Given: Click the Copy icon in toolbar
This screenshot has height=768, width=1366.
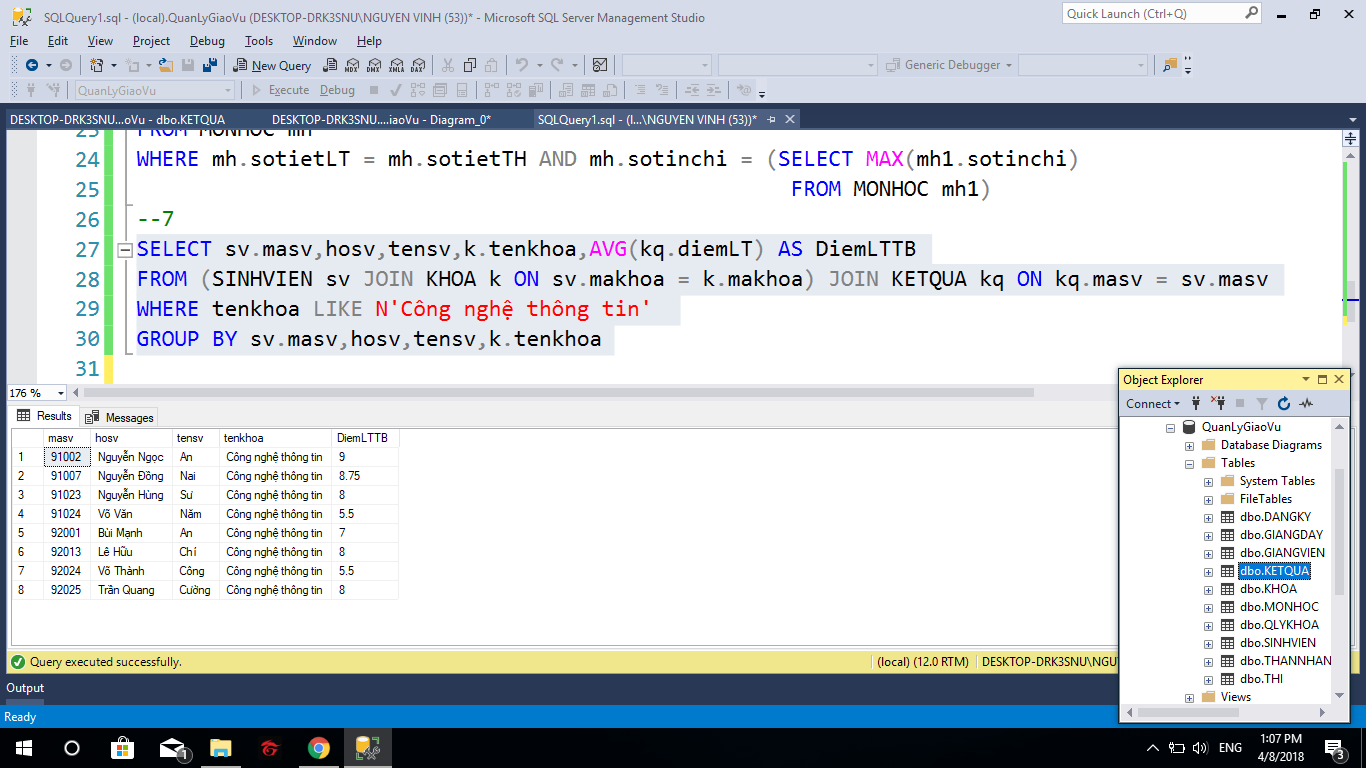Looking at the screenshot, I should pyautogui.click(x=469, y=65).
